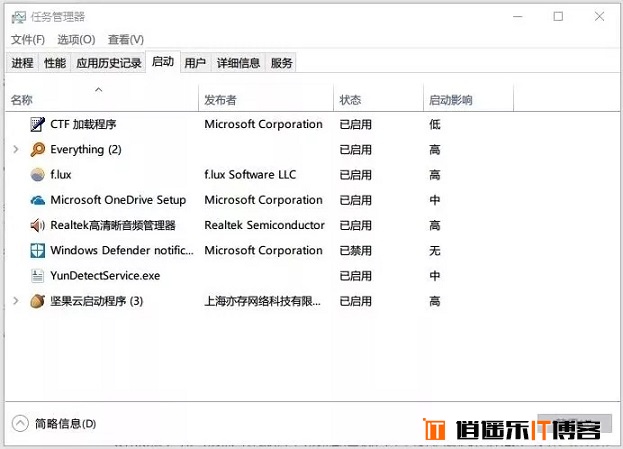
Task: Select 坚果云启动程序 (3) entry name
Action: pos(97,301)
